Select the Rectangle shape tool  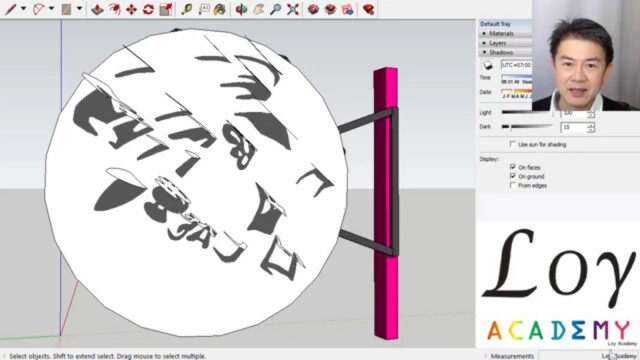pos(66,9)
